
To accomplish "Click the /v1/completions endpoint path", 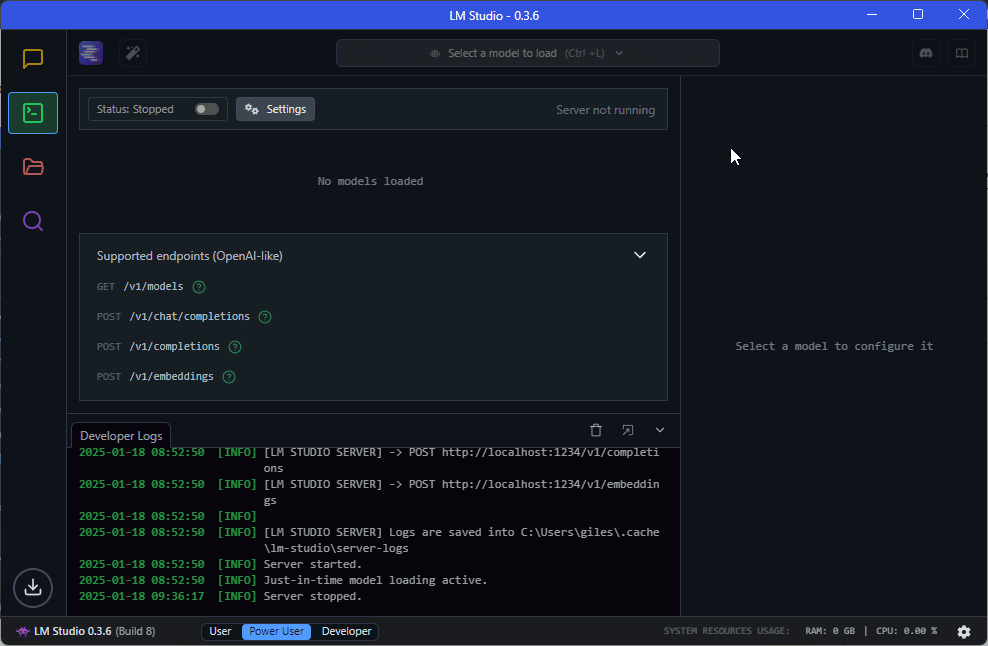I will [175, 347].
